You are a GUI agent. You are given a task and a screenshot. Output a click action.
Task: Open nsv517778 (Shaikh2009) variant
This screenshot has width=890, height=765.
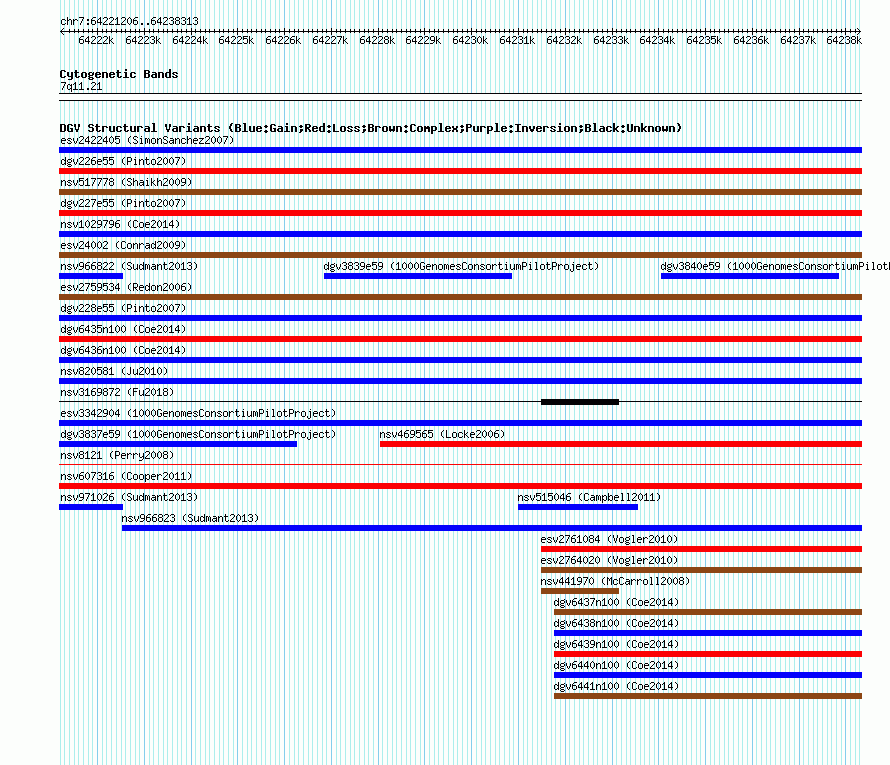click(x=126, y=182)
